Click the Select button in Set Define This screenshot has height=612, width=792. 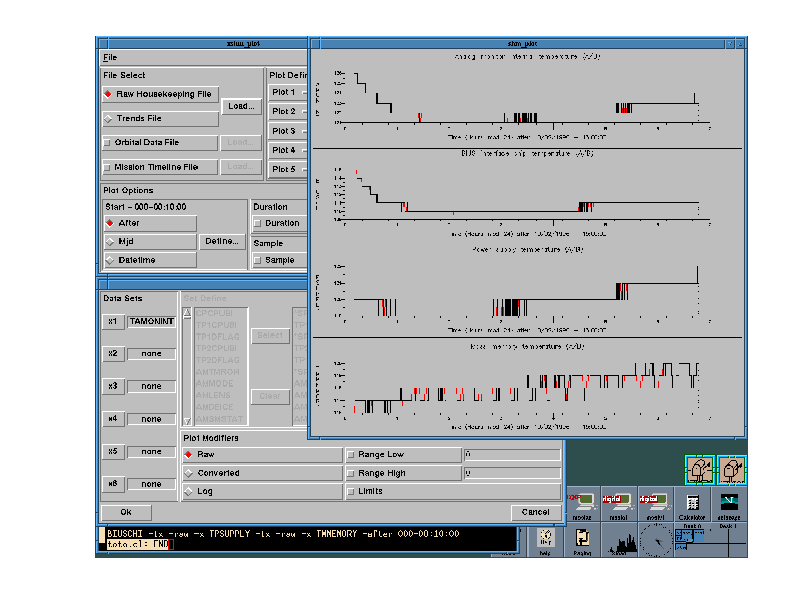[x=270, y=335]
